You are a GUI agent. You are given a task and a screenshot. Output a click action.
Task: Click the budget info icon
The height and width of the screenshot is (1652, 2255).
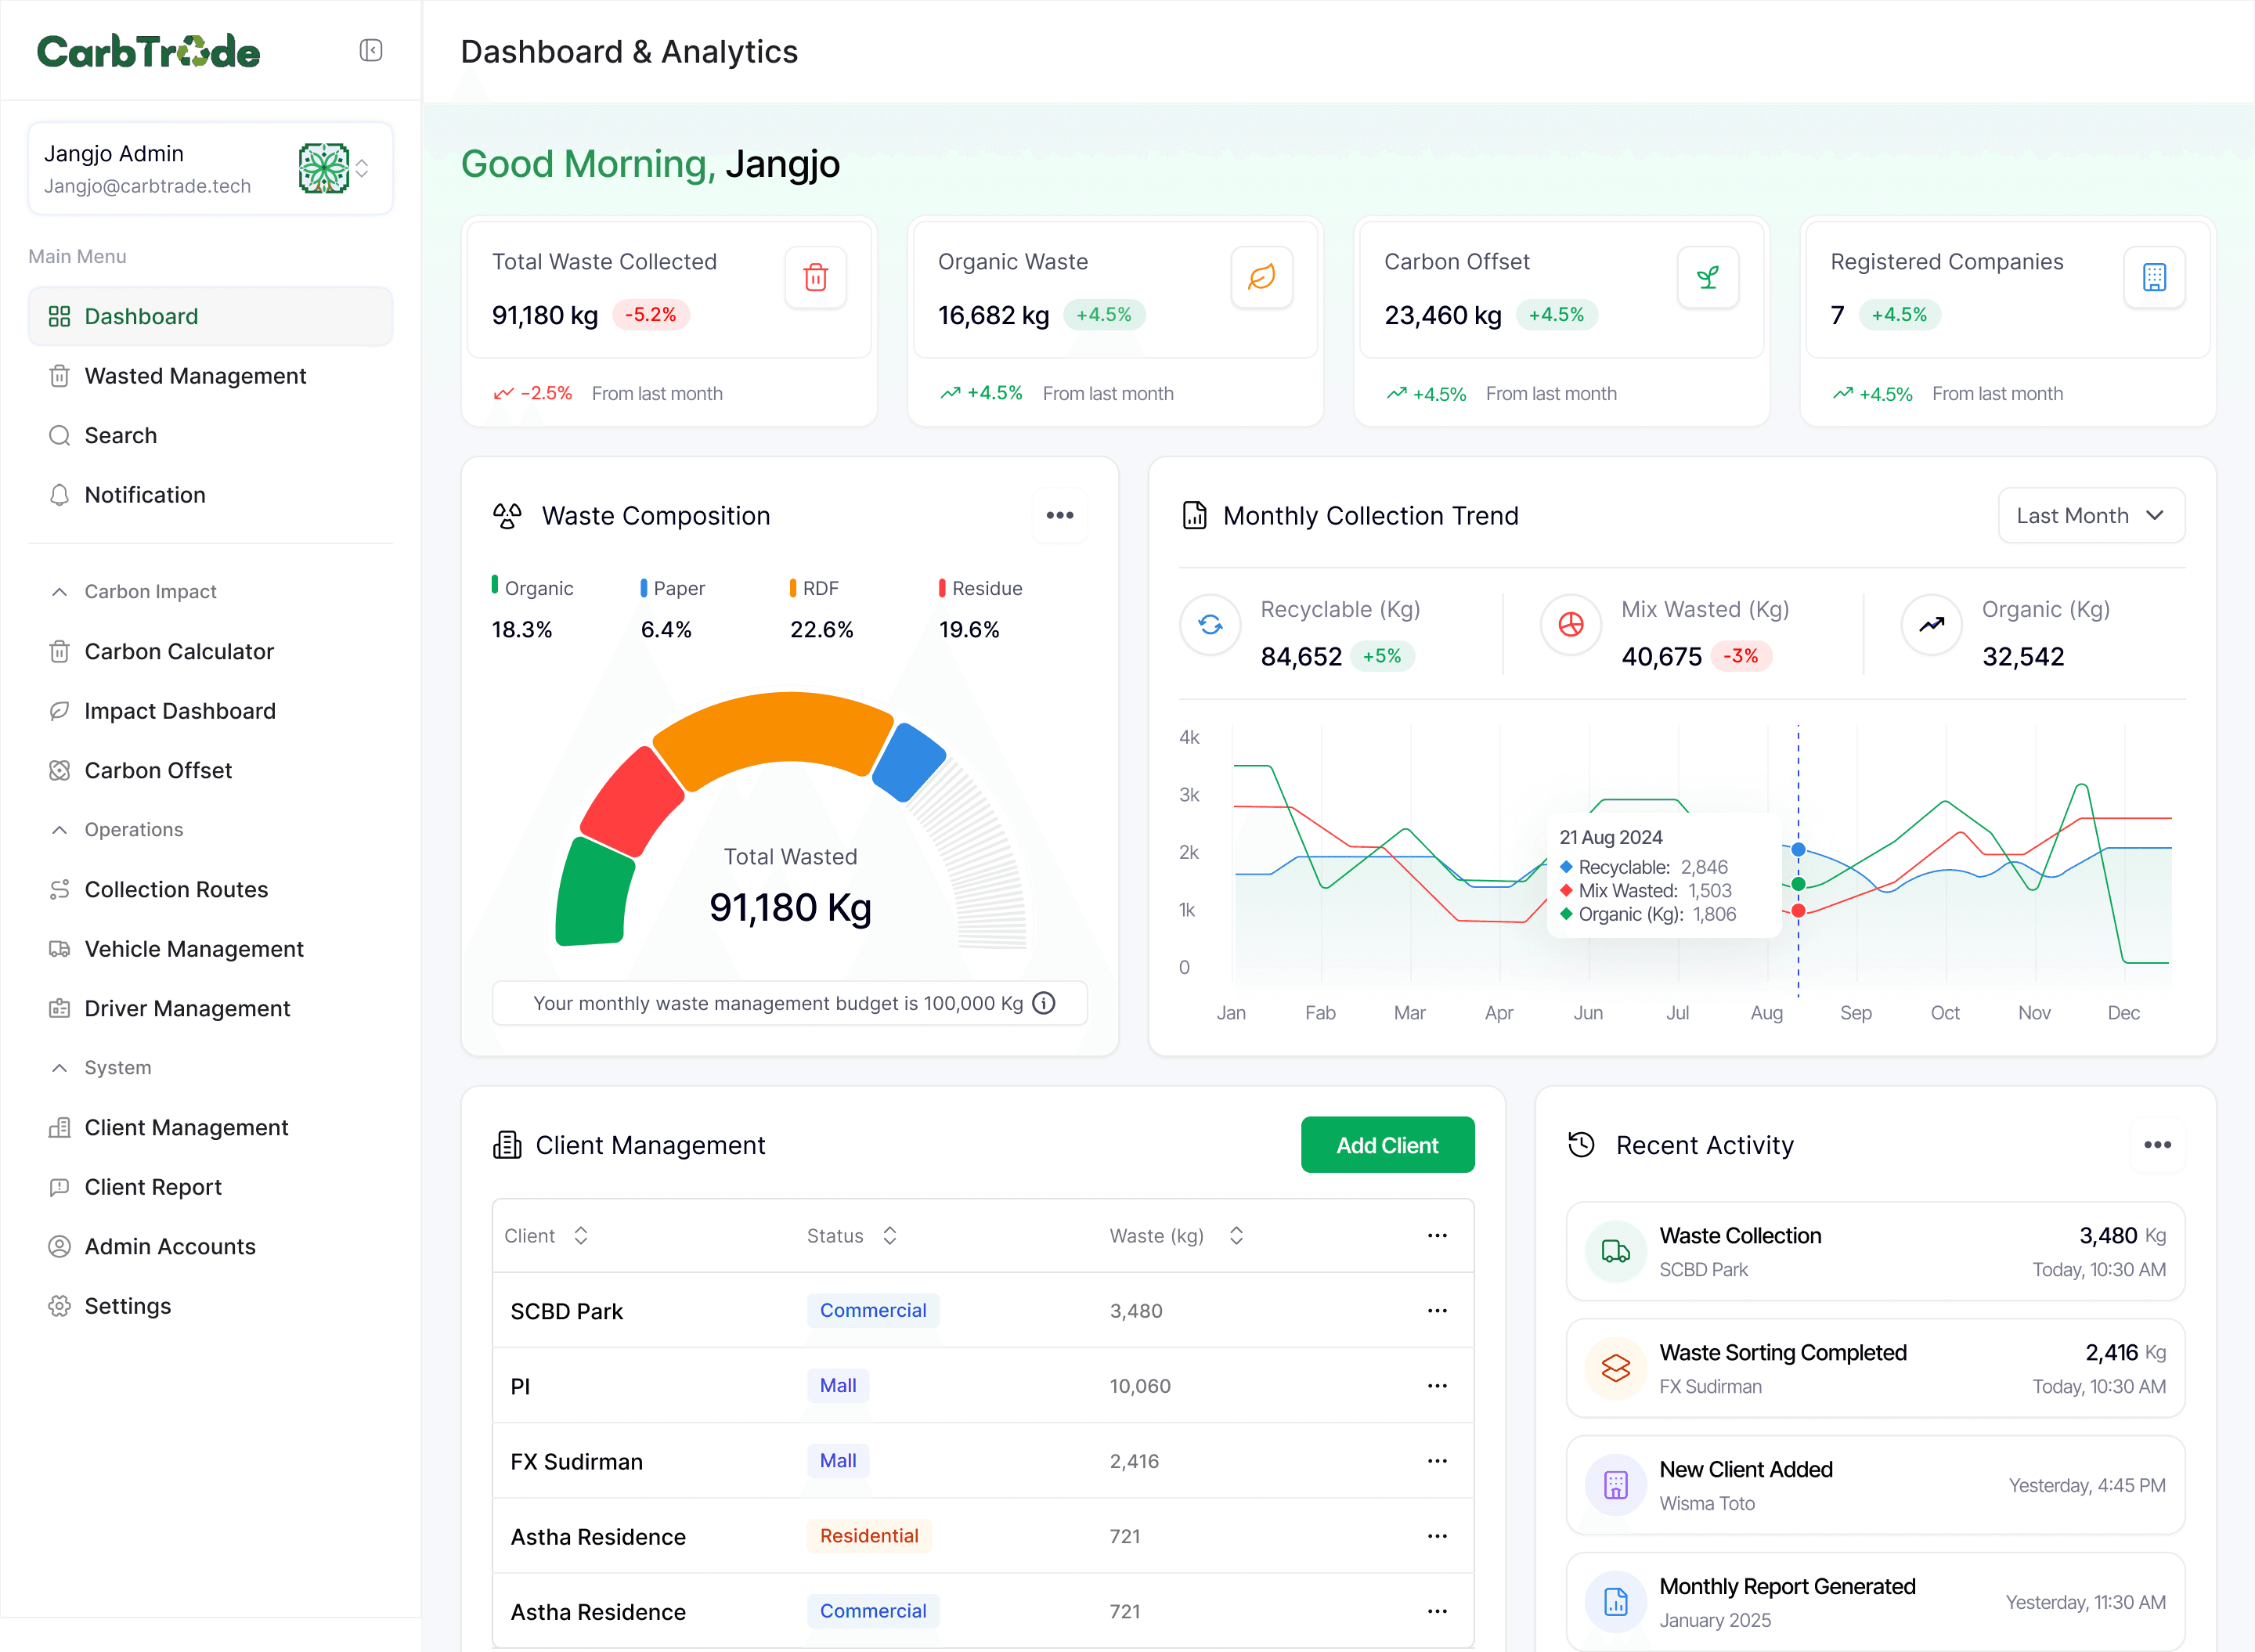1044,1003
